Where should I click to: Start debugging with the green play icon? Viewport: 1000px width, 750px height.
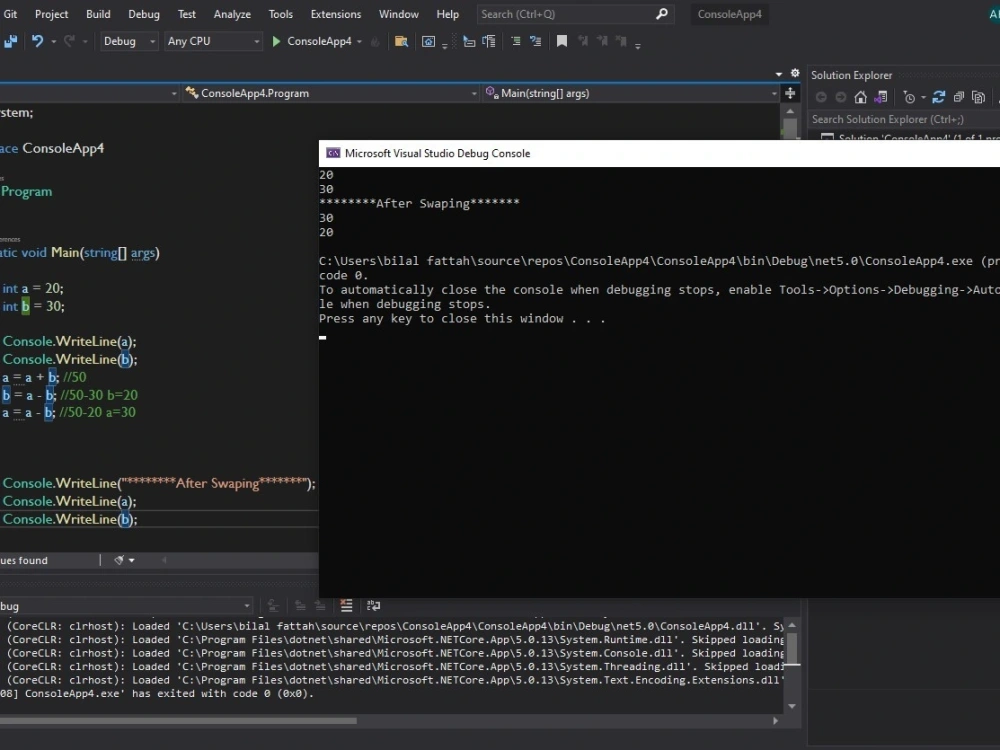point(276,41)
